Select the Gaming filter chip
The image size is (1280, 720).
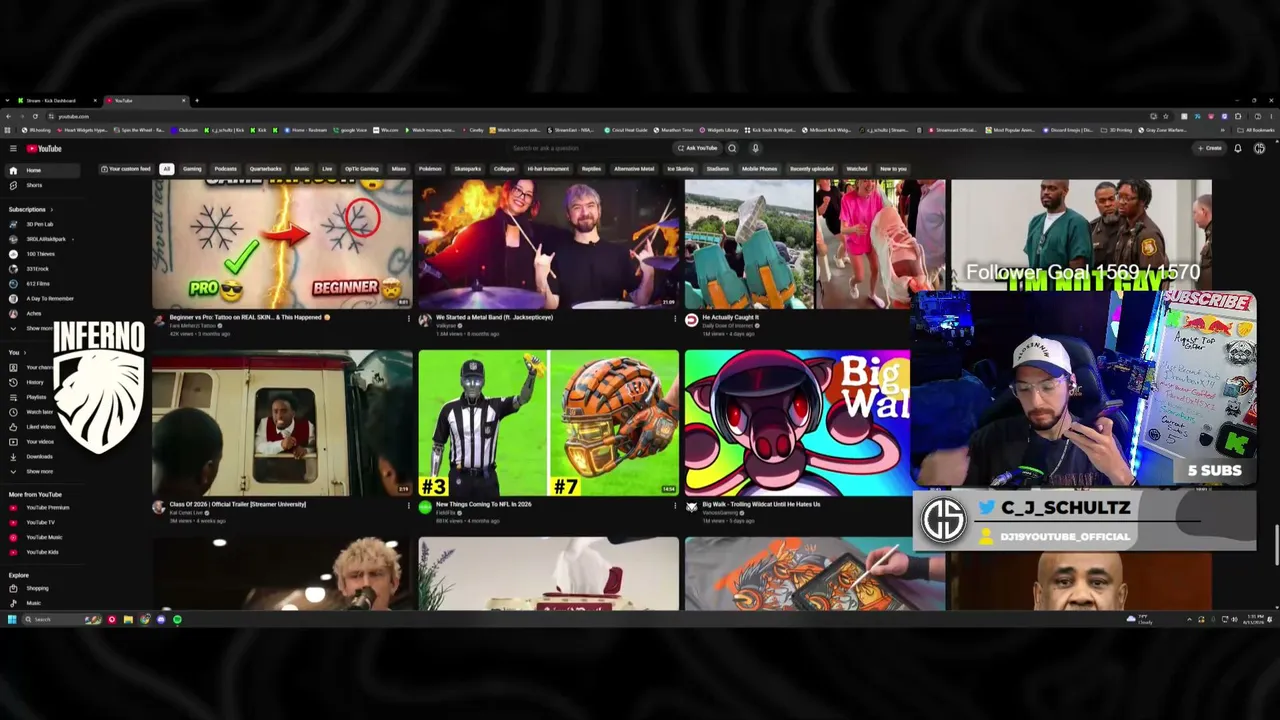(x=192, y=169)
